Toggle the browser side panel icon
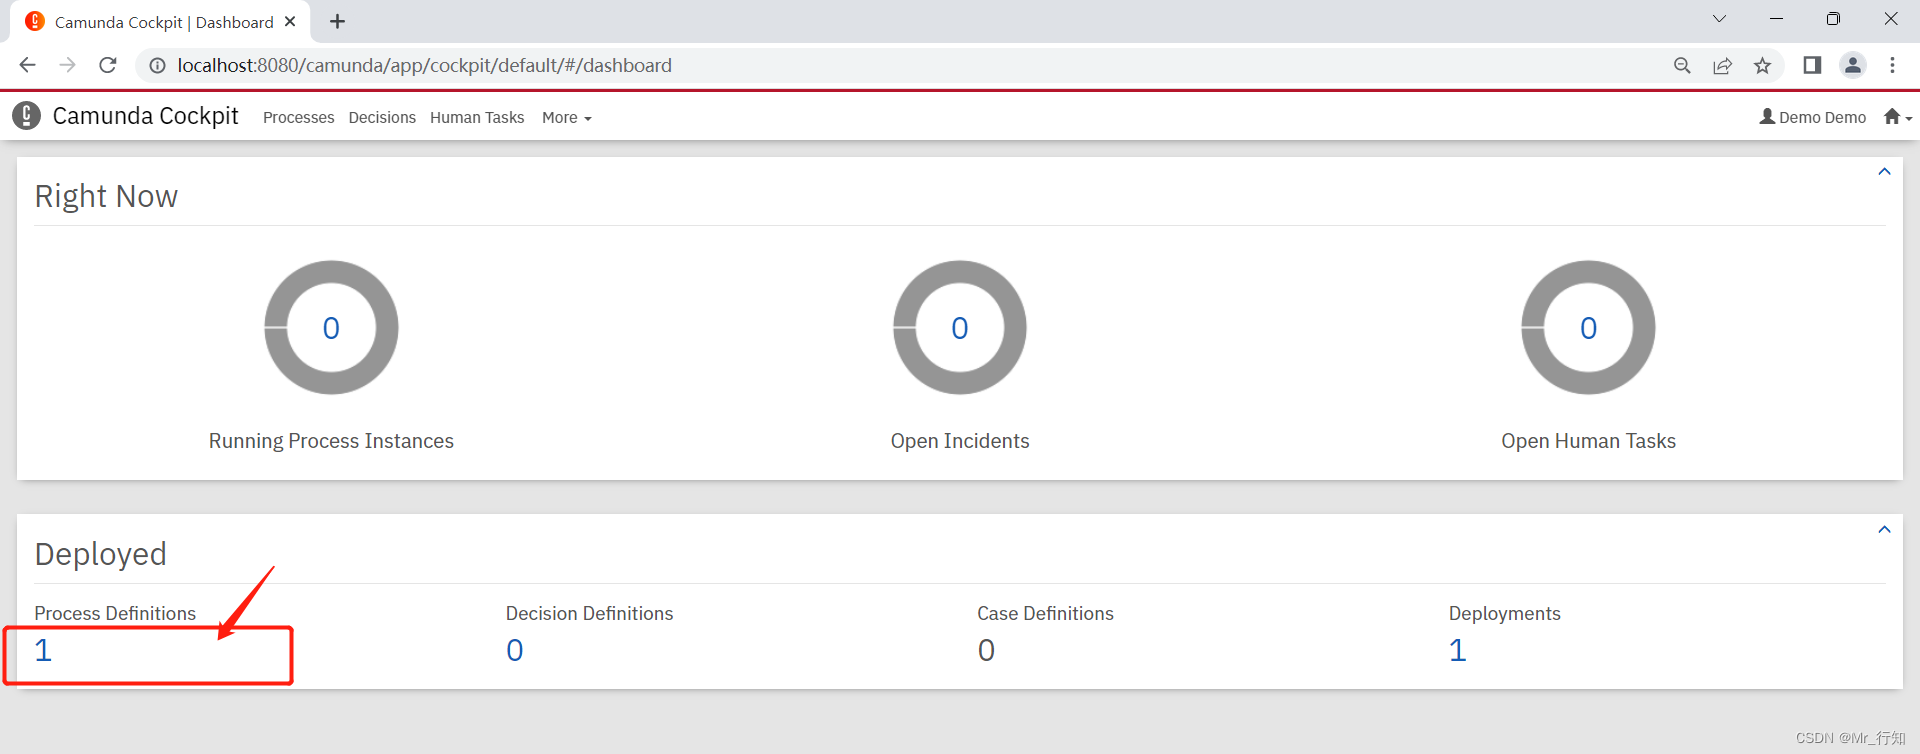This screenshot has width=1920, height=754. (1812, 65)
